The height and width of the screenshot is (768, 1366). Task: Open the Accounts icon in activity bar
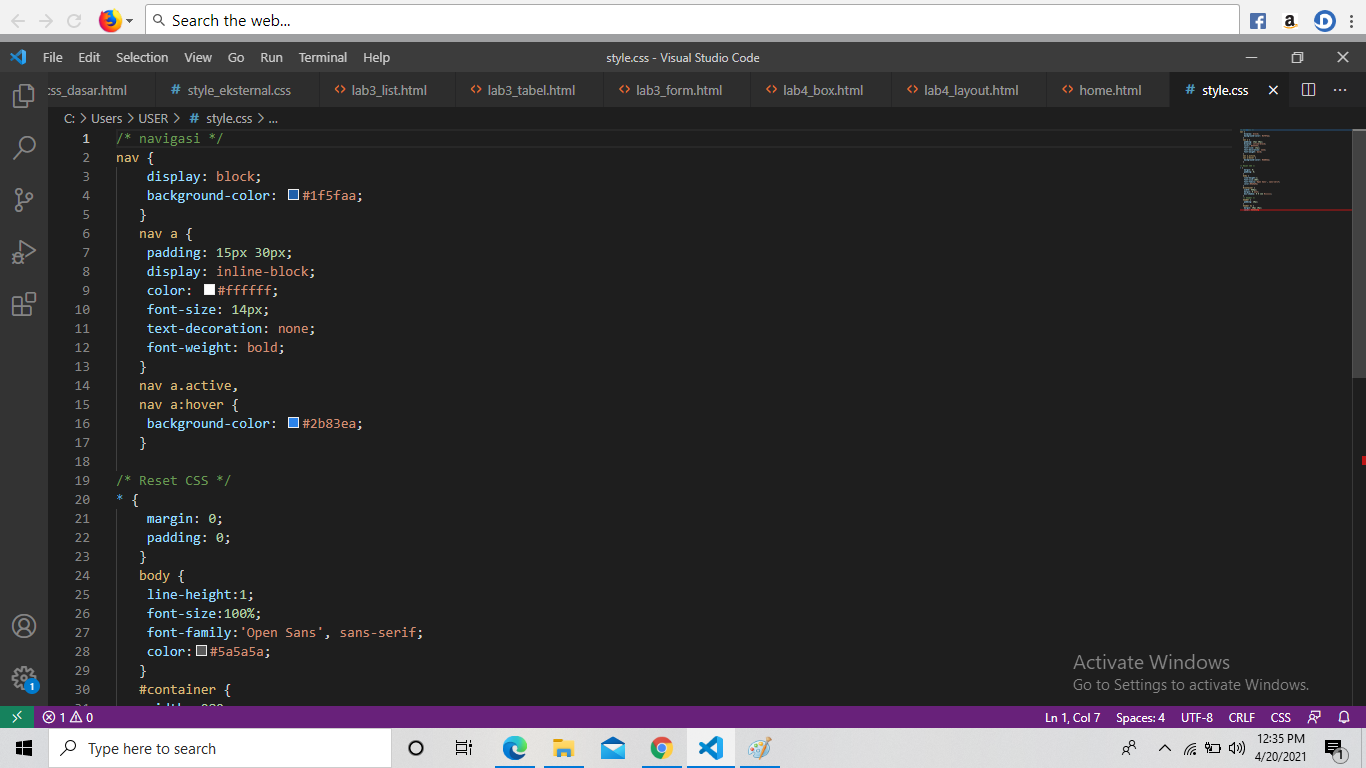coord(24,626)
